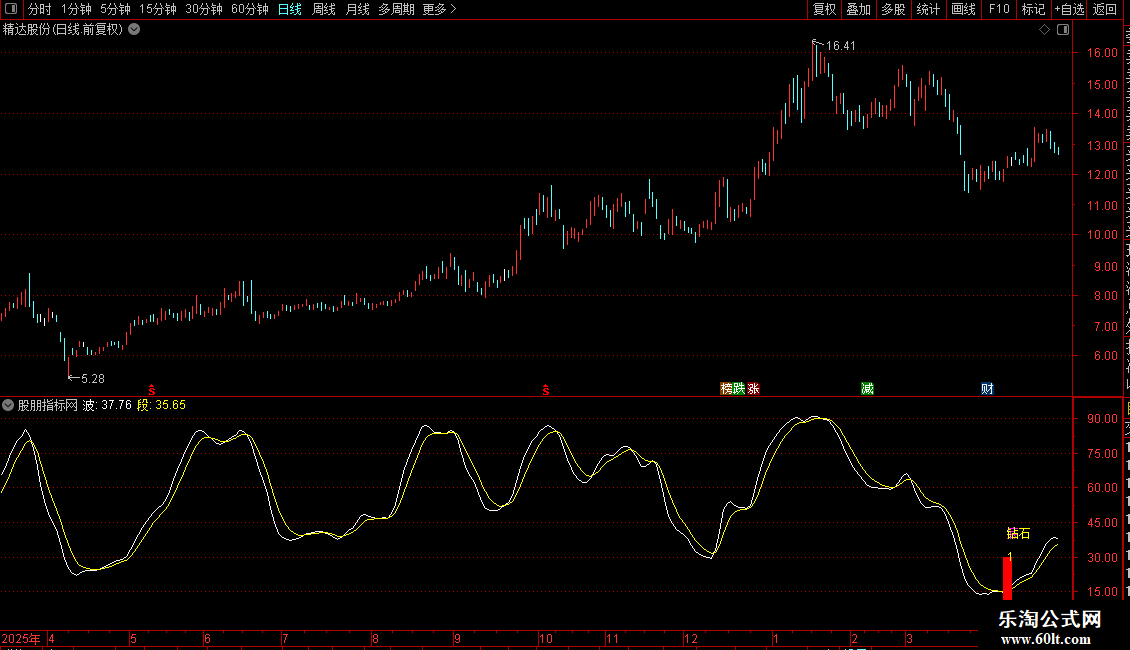Screen dimensions: 1130x650
Task: Activate the 画线 drawing tools button
Action: pyautogui.click(x=963, y=9)
